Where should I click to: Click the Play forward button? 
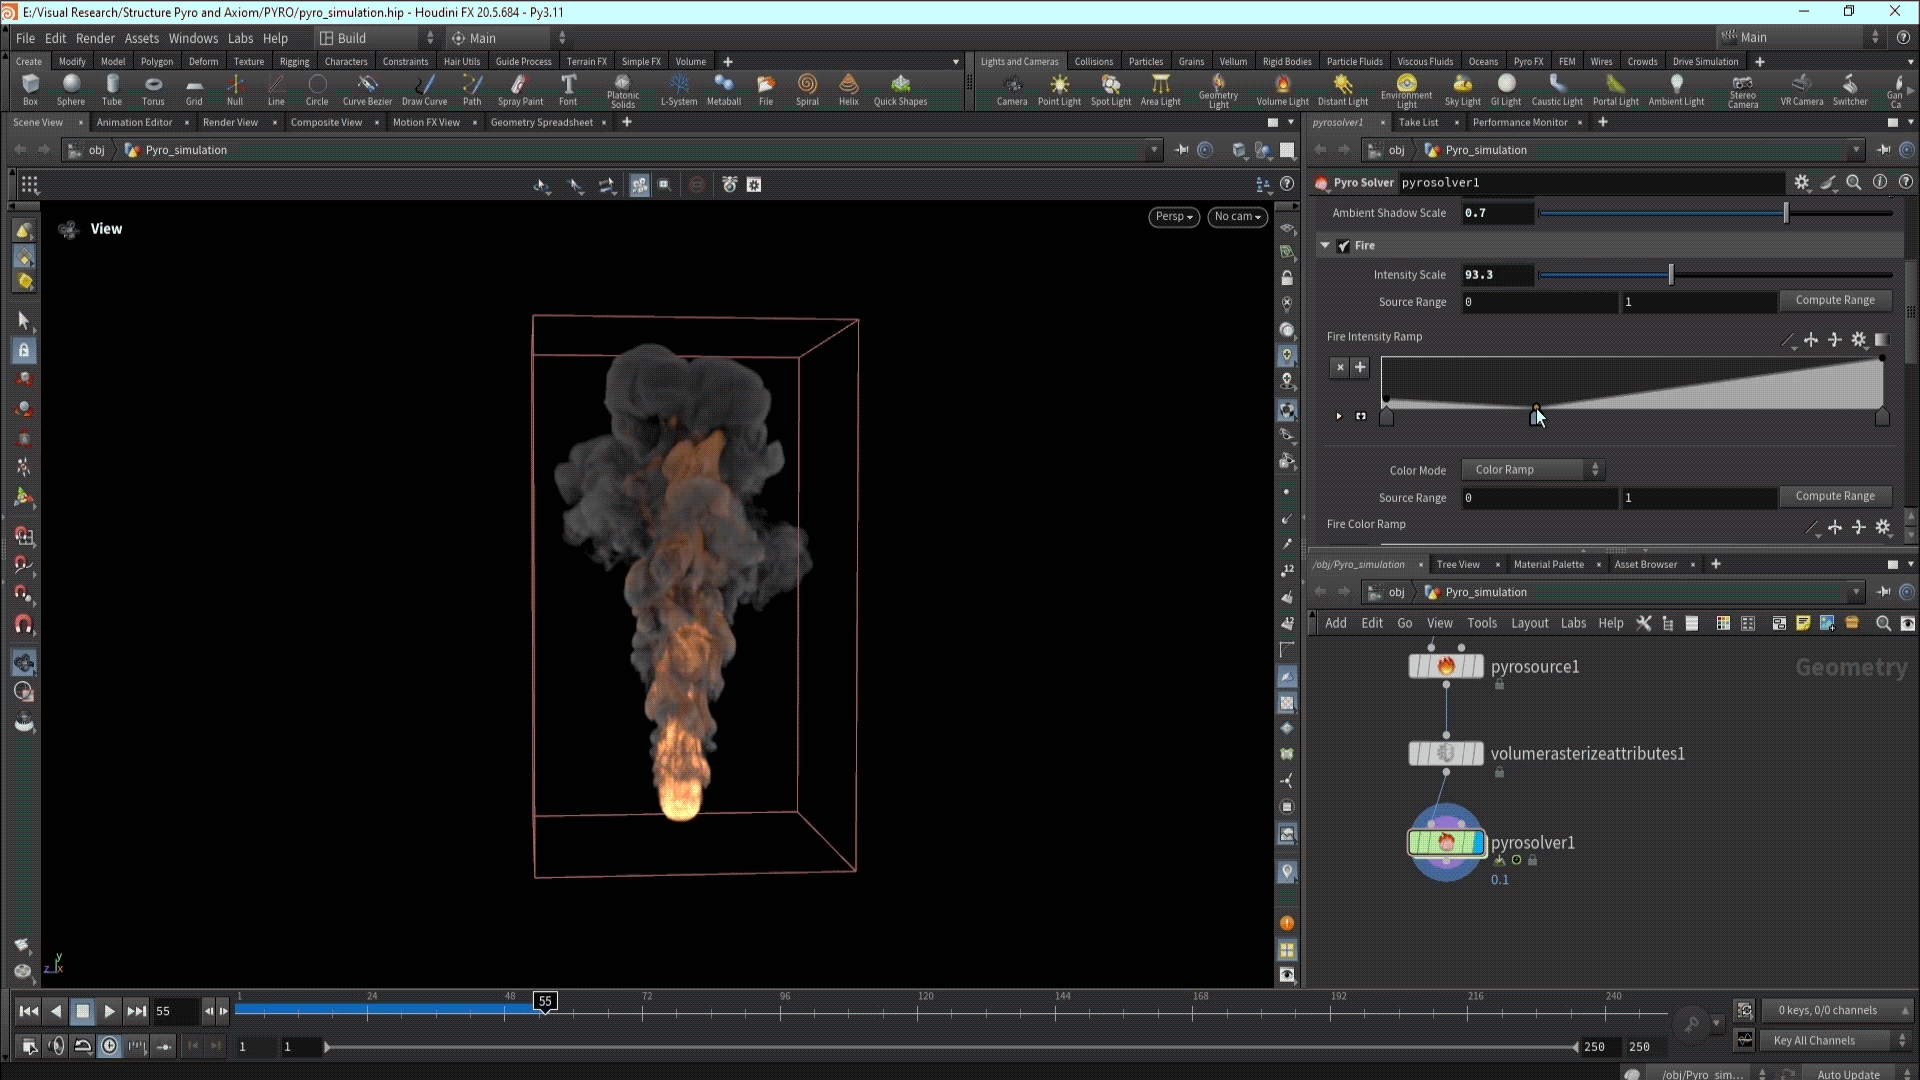(110, 1012)
